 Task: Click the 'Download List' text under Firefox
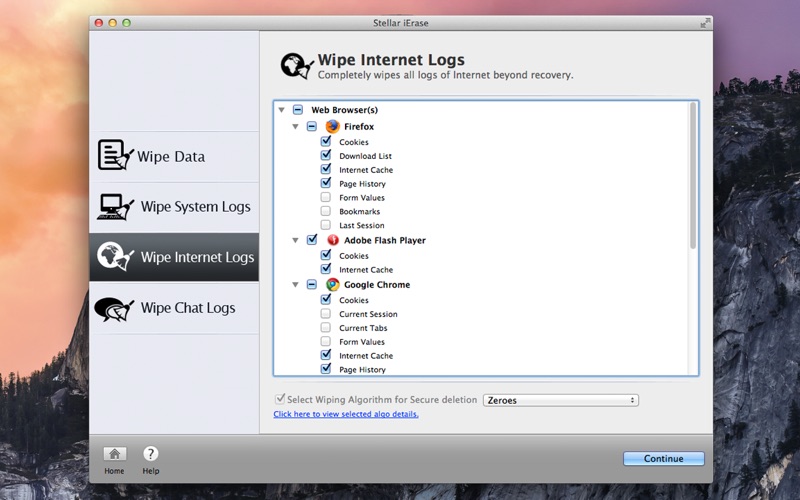[365, 156]
